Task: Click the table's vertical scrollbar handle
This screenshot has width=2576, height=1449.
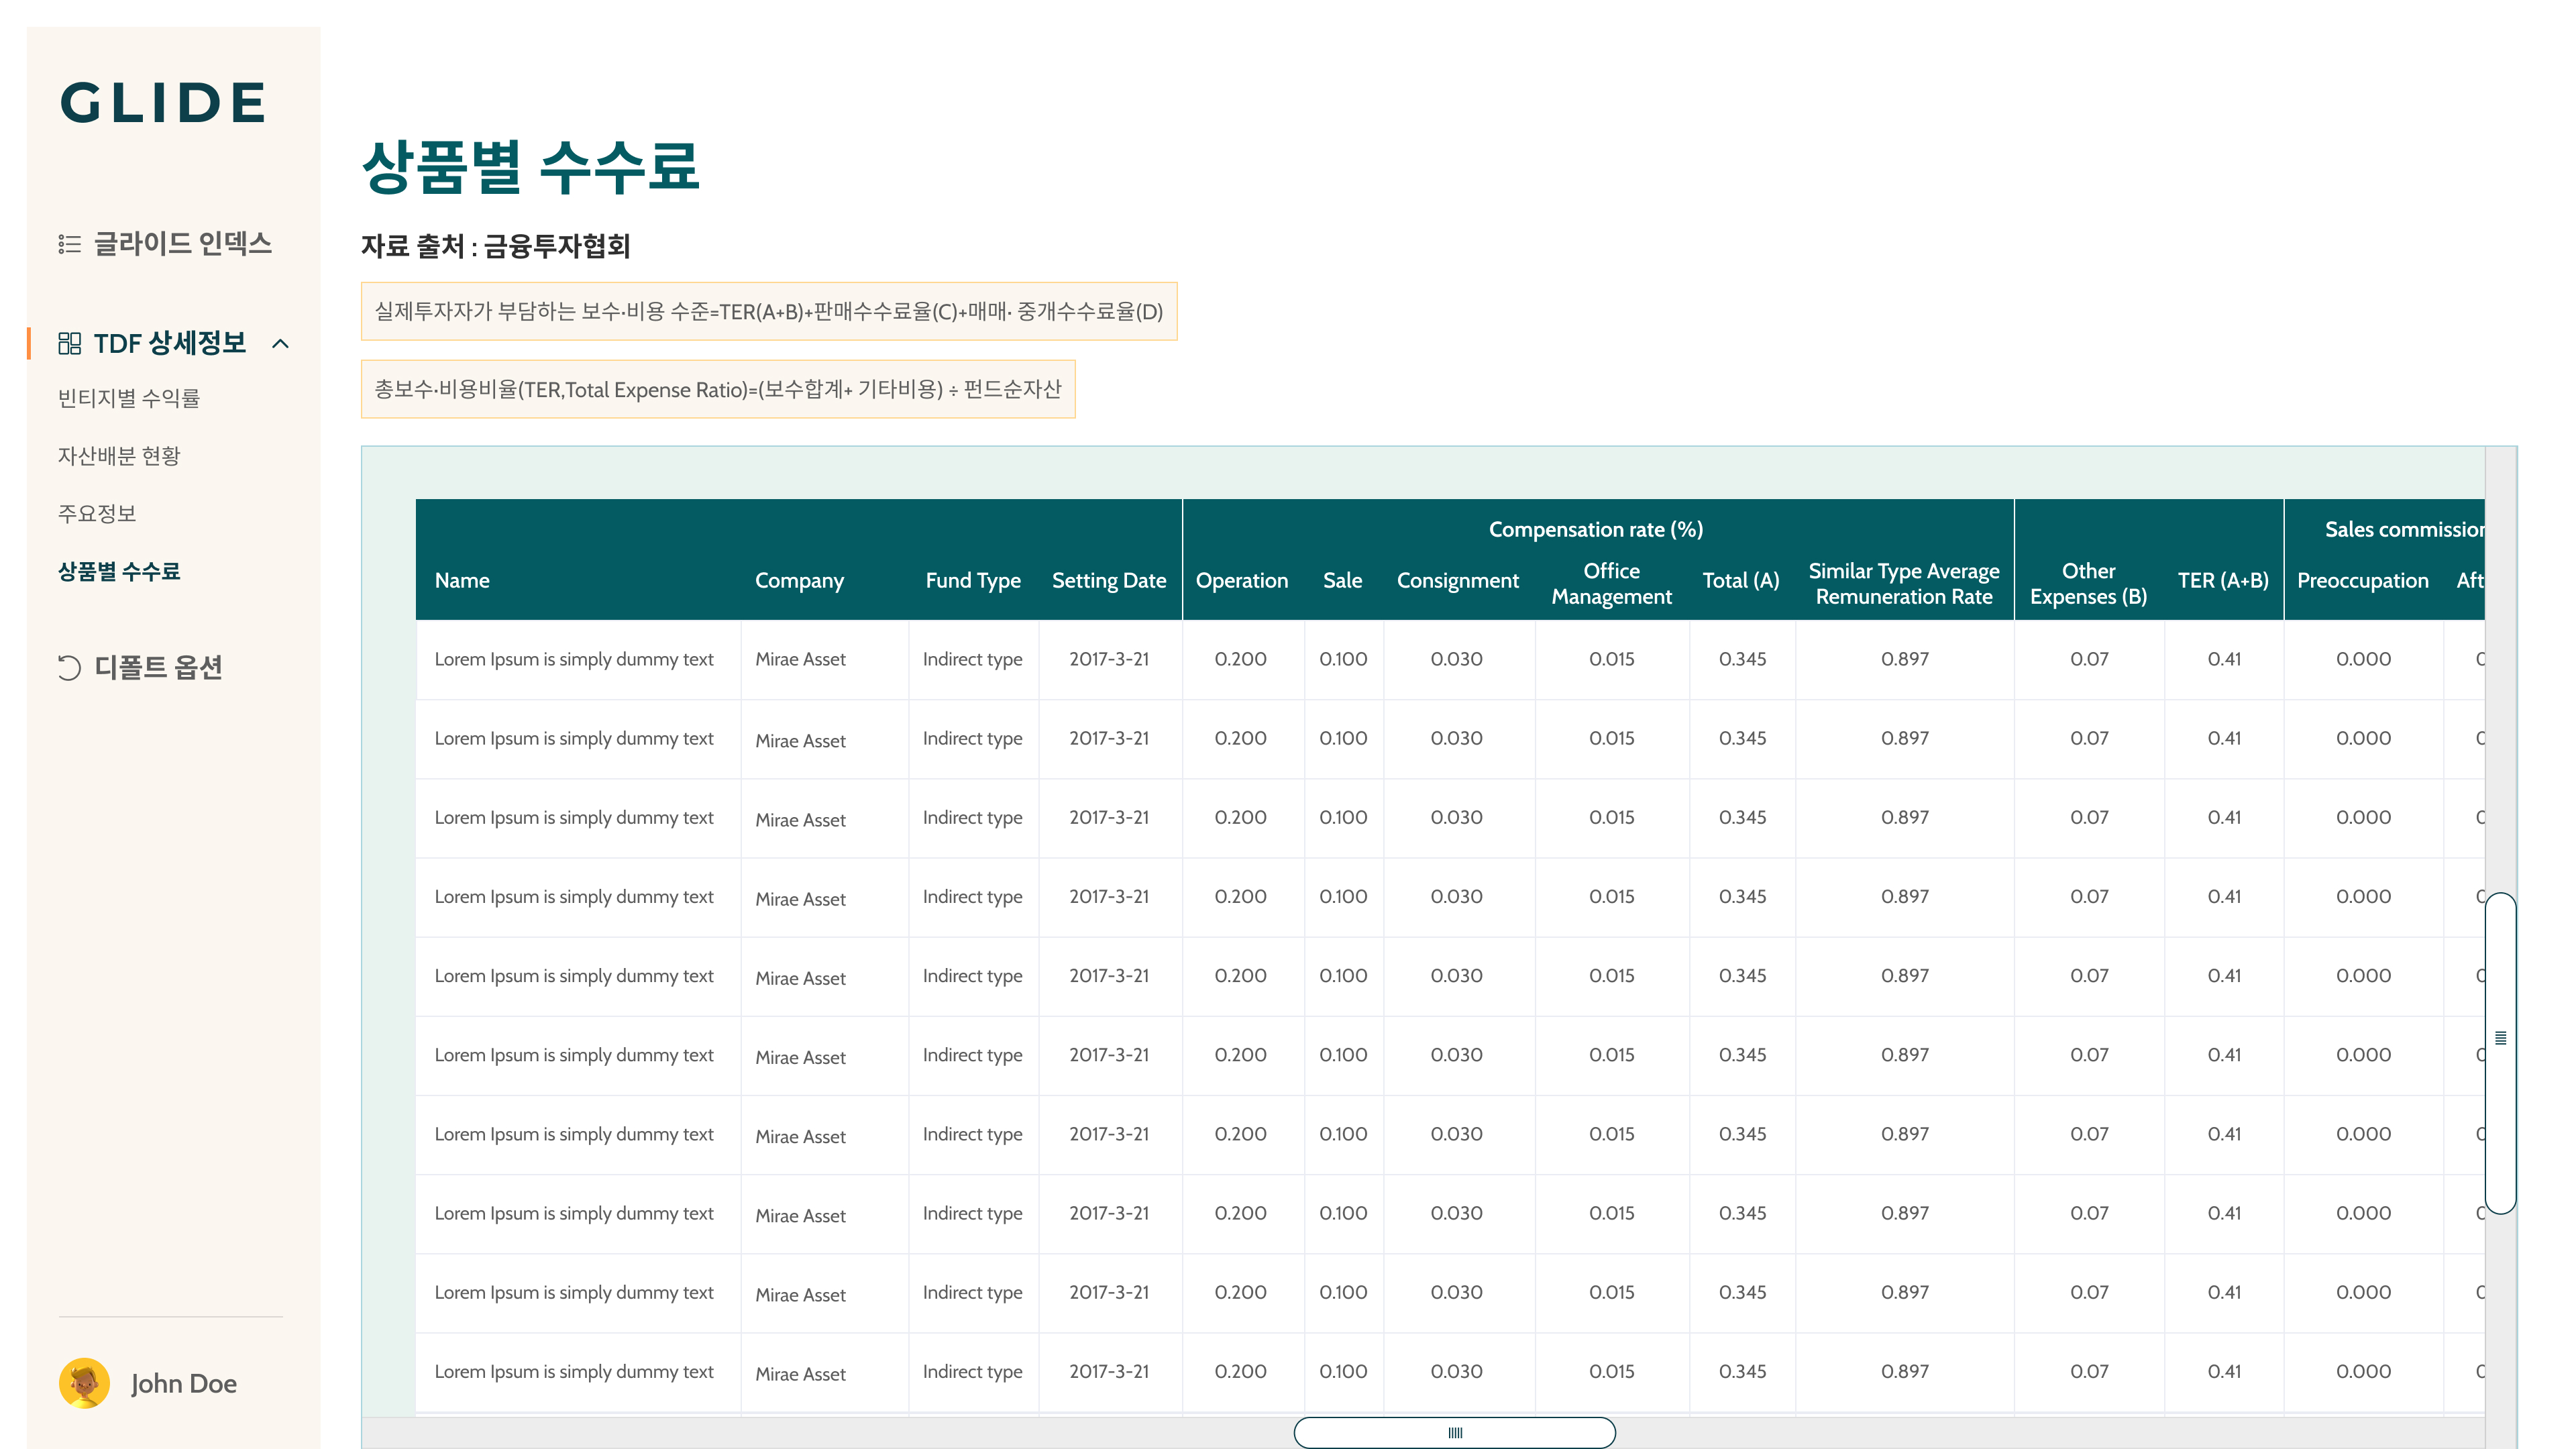Action: [2500, 1053]
